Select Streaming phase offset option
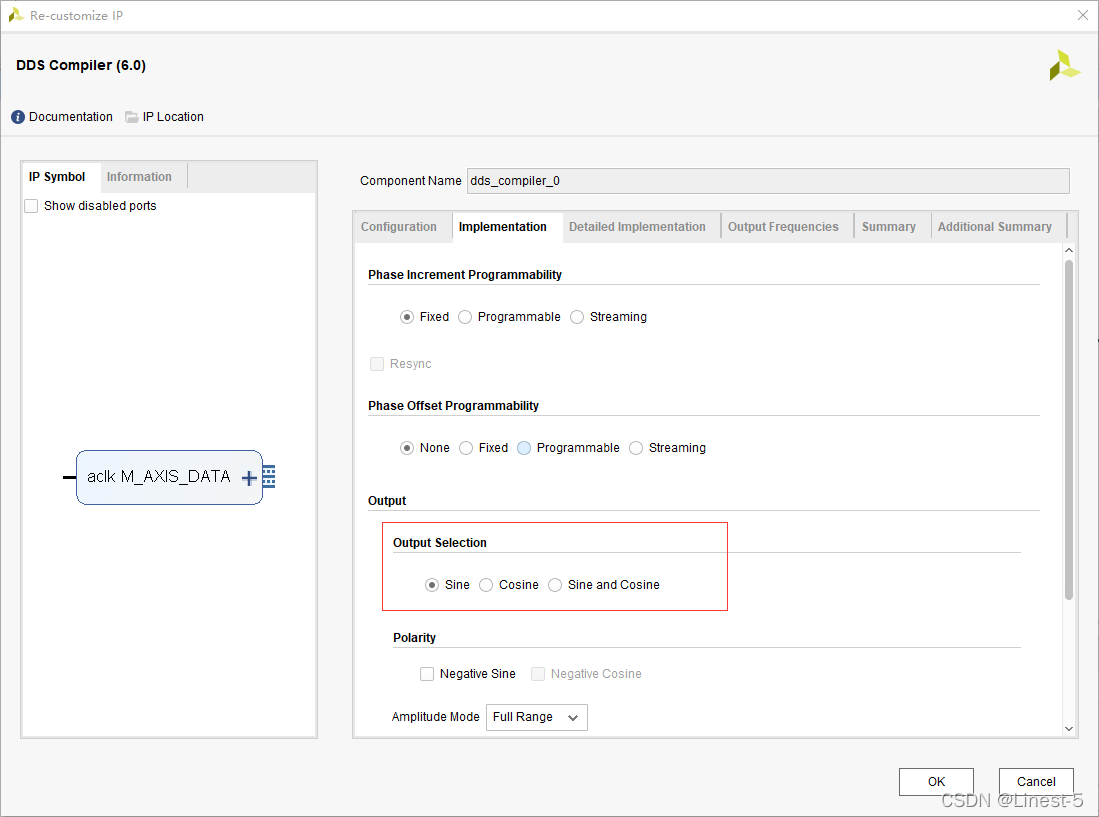The height and width of the screenshot is (817, 1099). (636, 448)
